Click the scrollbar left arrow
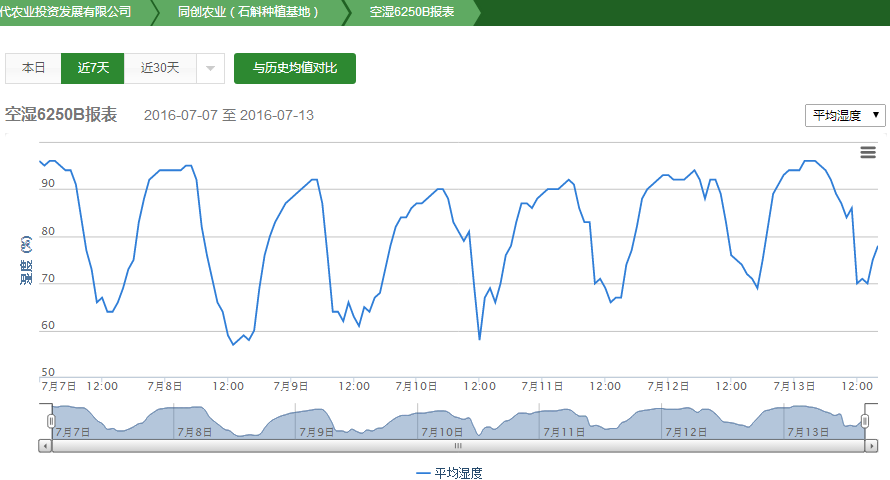The width and height of the screenshot is (890, 480). point(45,445)
